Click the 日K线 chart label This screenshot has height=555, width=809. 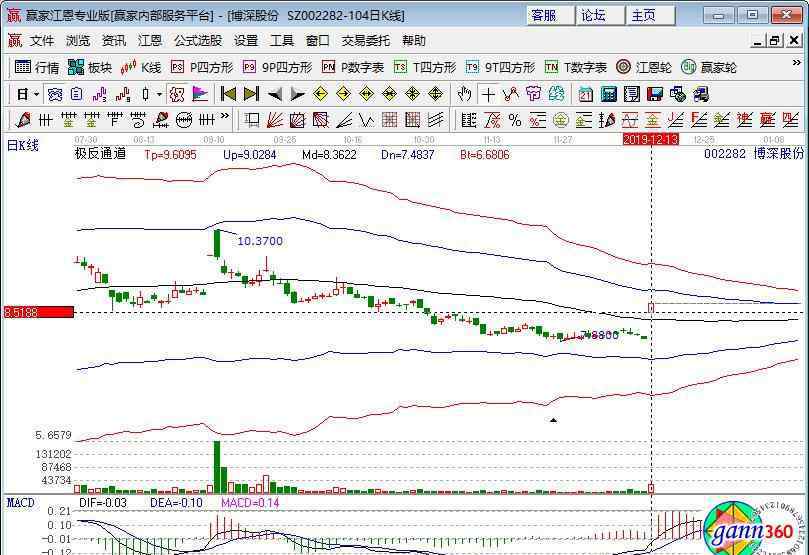(x=23, y=145)
